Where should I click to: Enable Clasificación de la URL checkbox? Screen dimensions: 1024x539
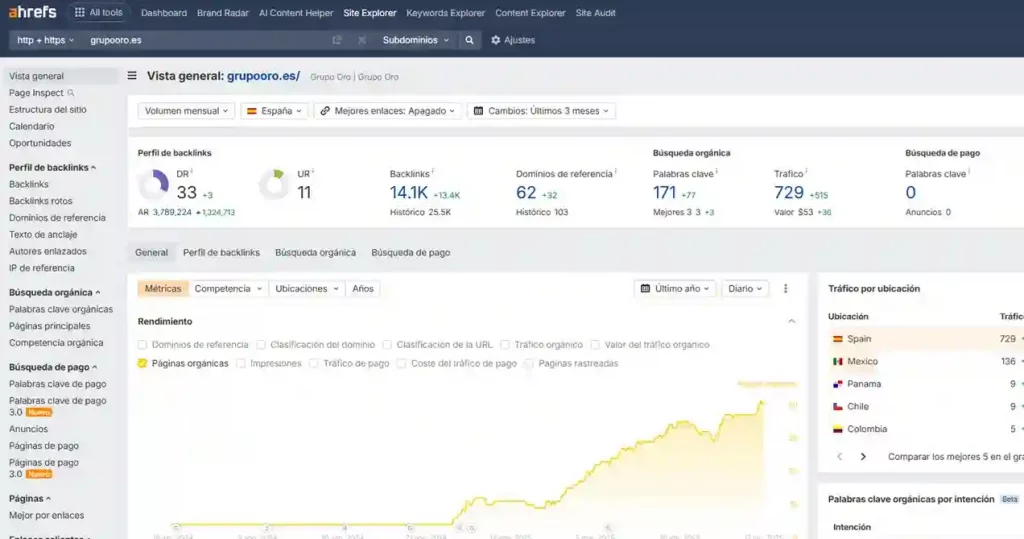point(387,344)
